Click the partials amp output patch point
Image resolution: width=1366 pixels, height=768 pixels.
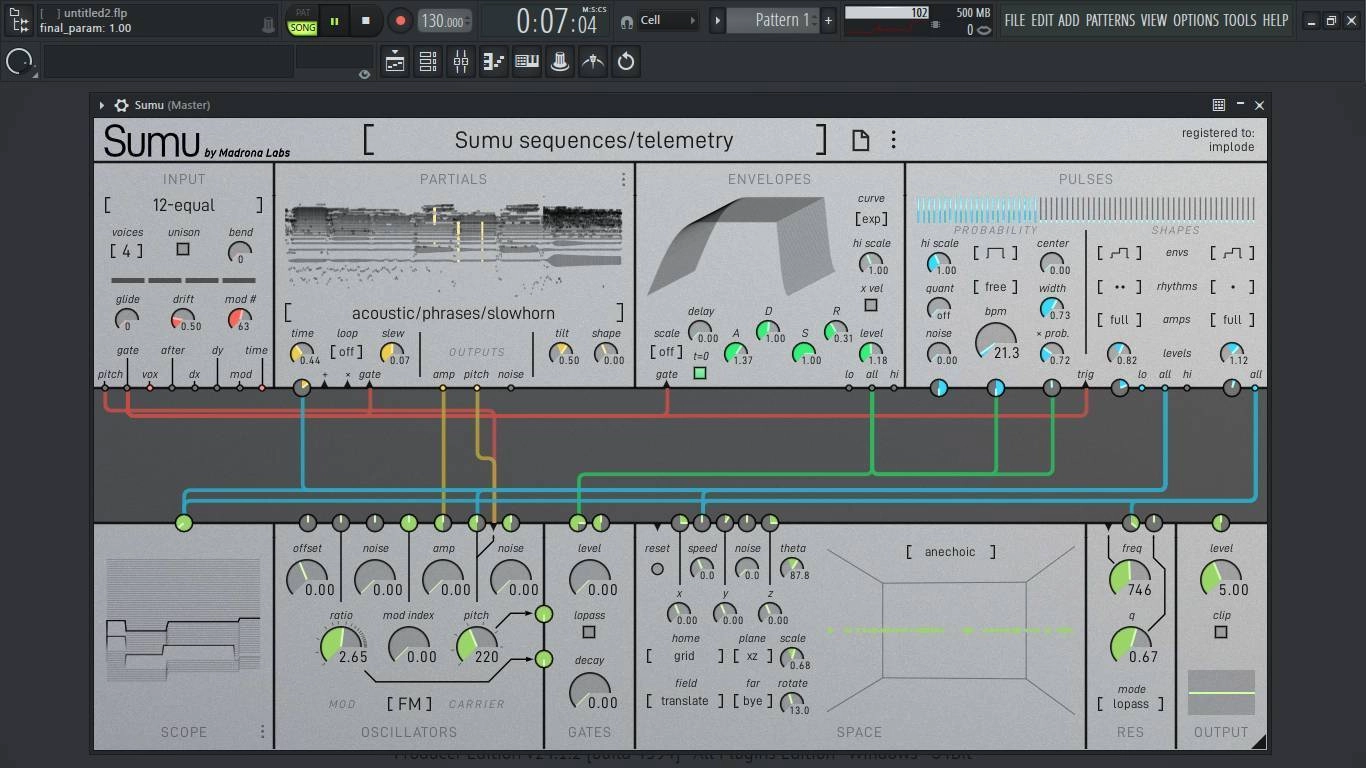(x=443, y=388)
